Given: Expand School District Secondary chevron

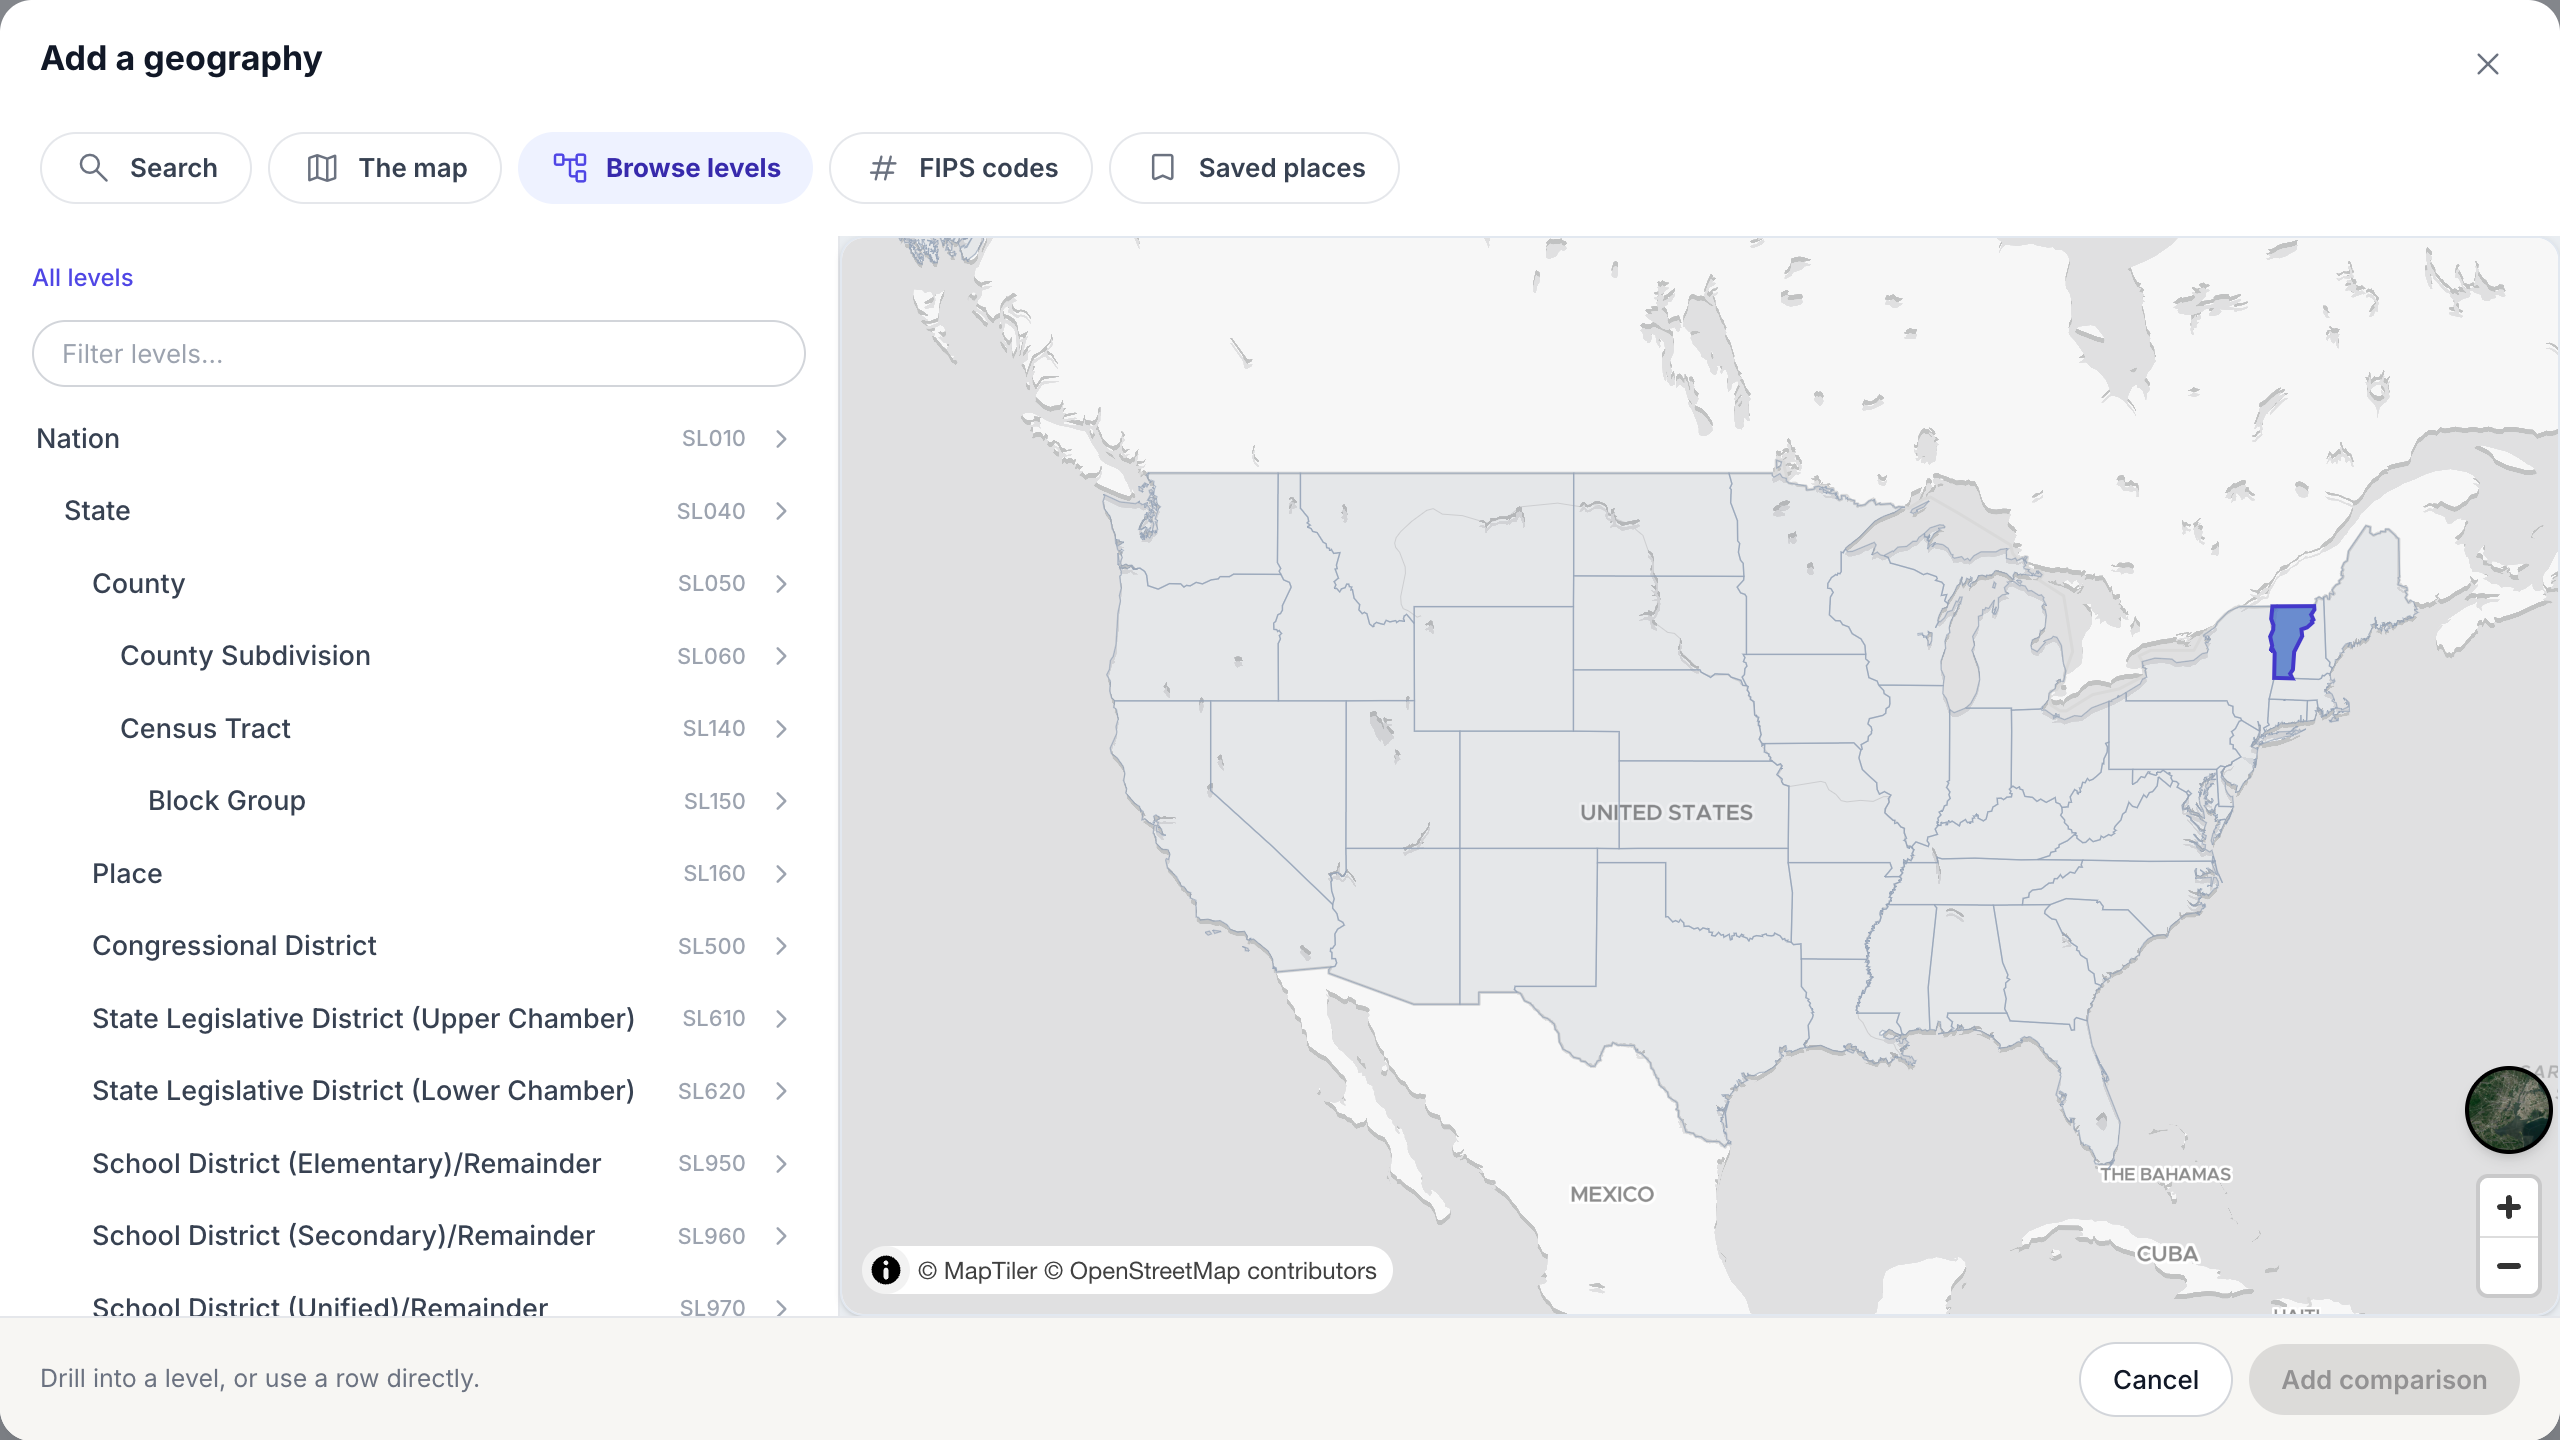Looking at the screenshot, I should 782,1236.
